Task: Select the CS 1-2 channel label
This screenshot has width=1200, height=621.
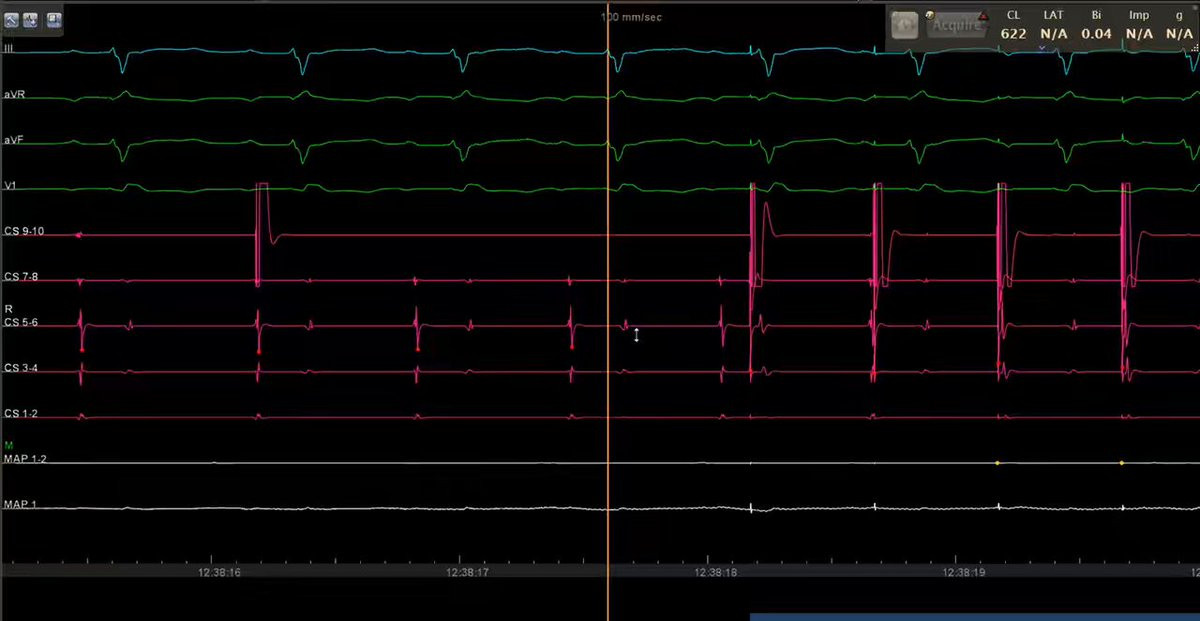Action: point(21,413)
